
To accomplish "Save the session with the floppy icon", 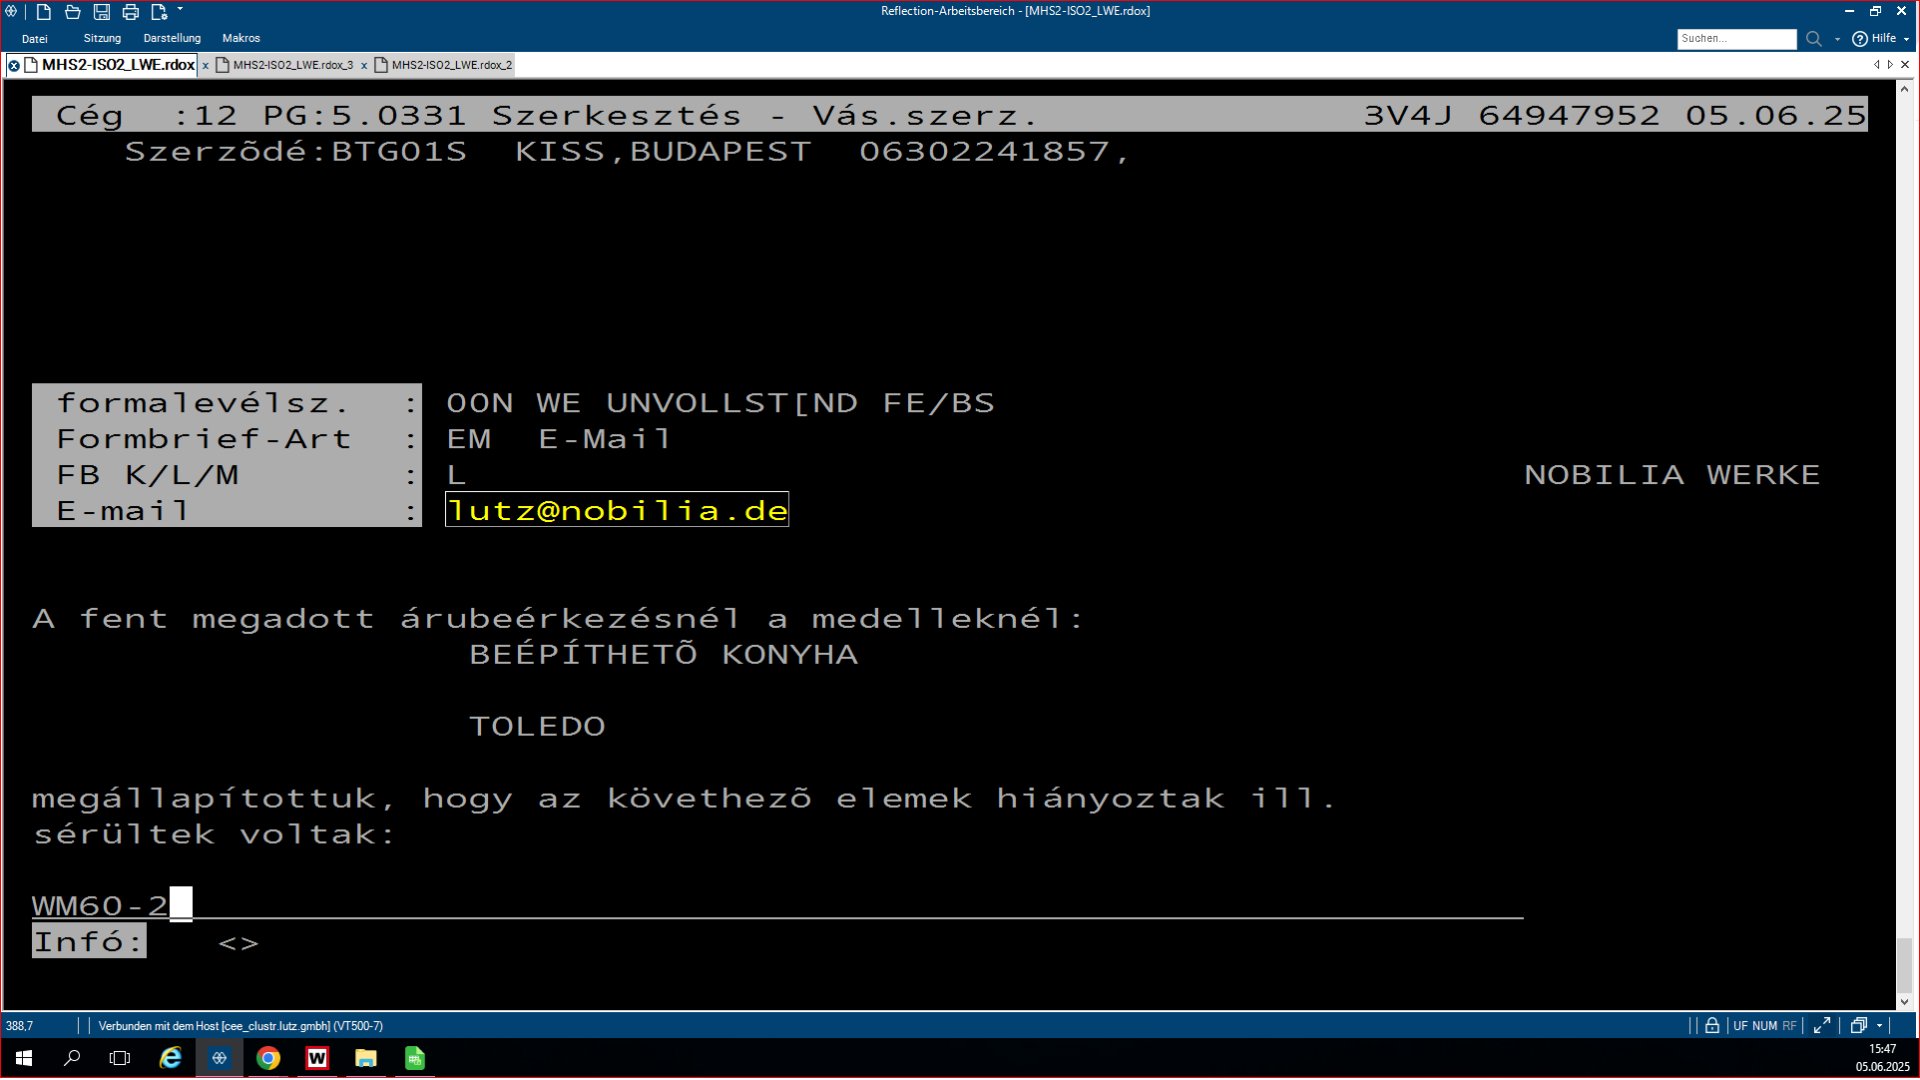I will tap(101, 12).
